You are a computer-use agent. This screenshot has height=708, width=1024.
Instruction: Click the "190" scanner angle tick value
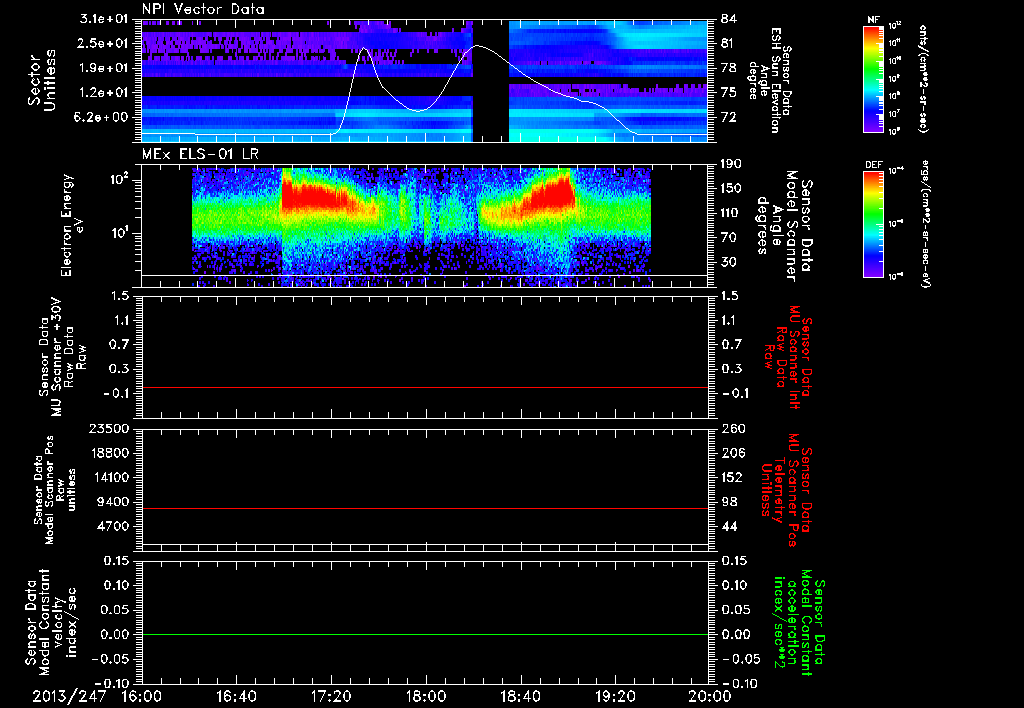[x=731, y=164]
